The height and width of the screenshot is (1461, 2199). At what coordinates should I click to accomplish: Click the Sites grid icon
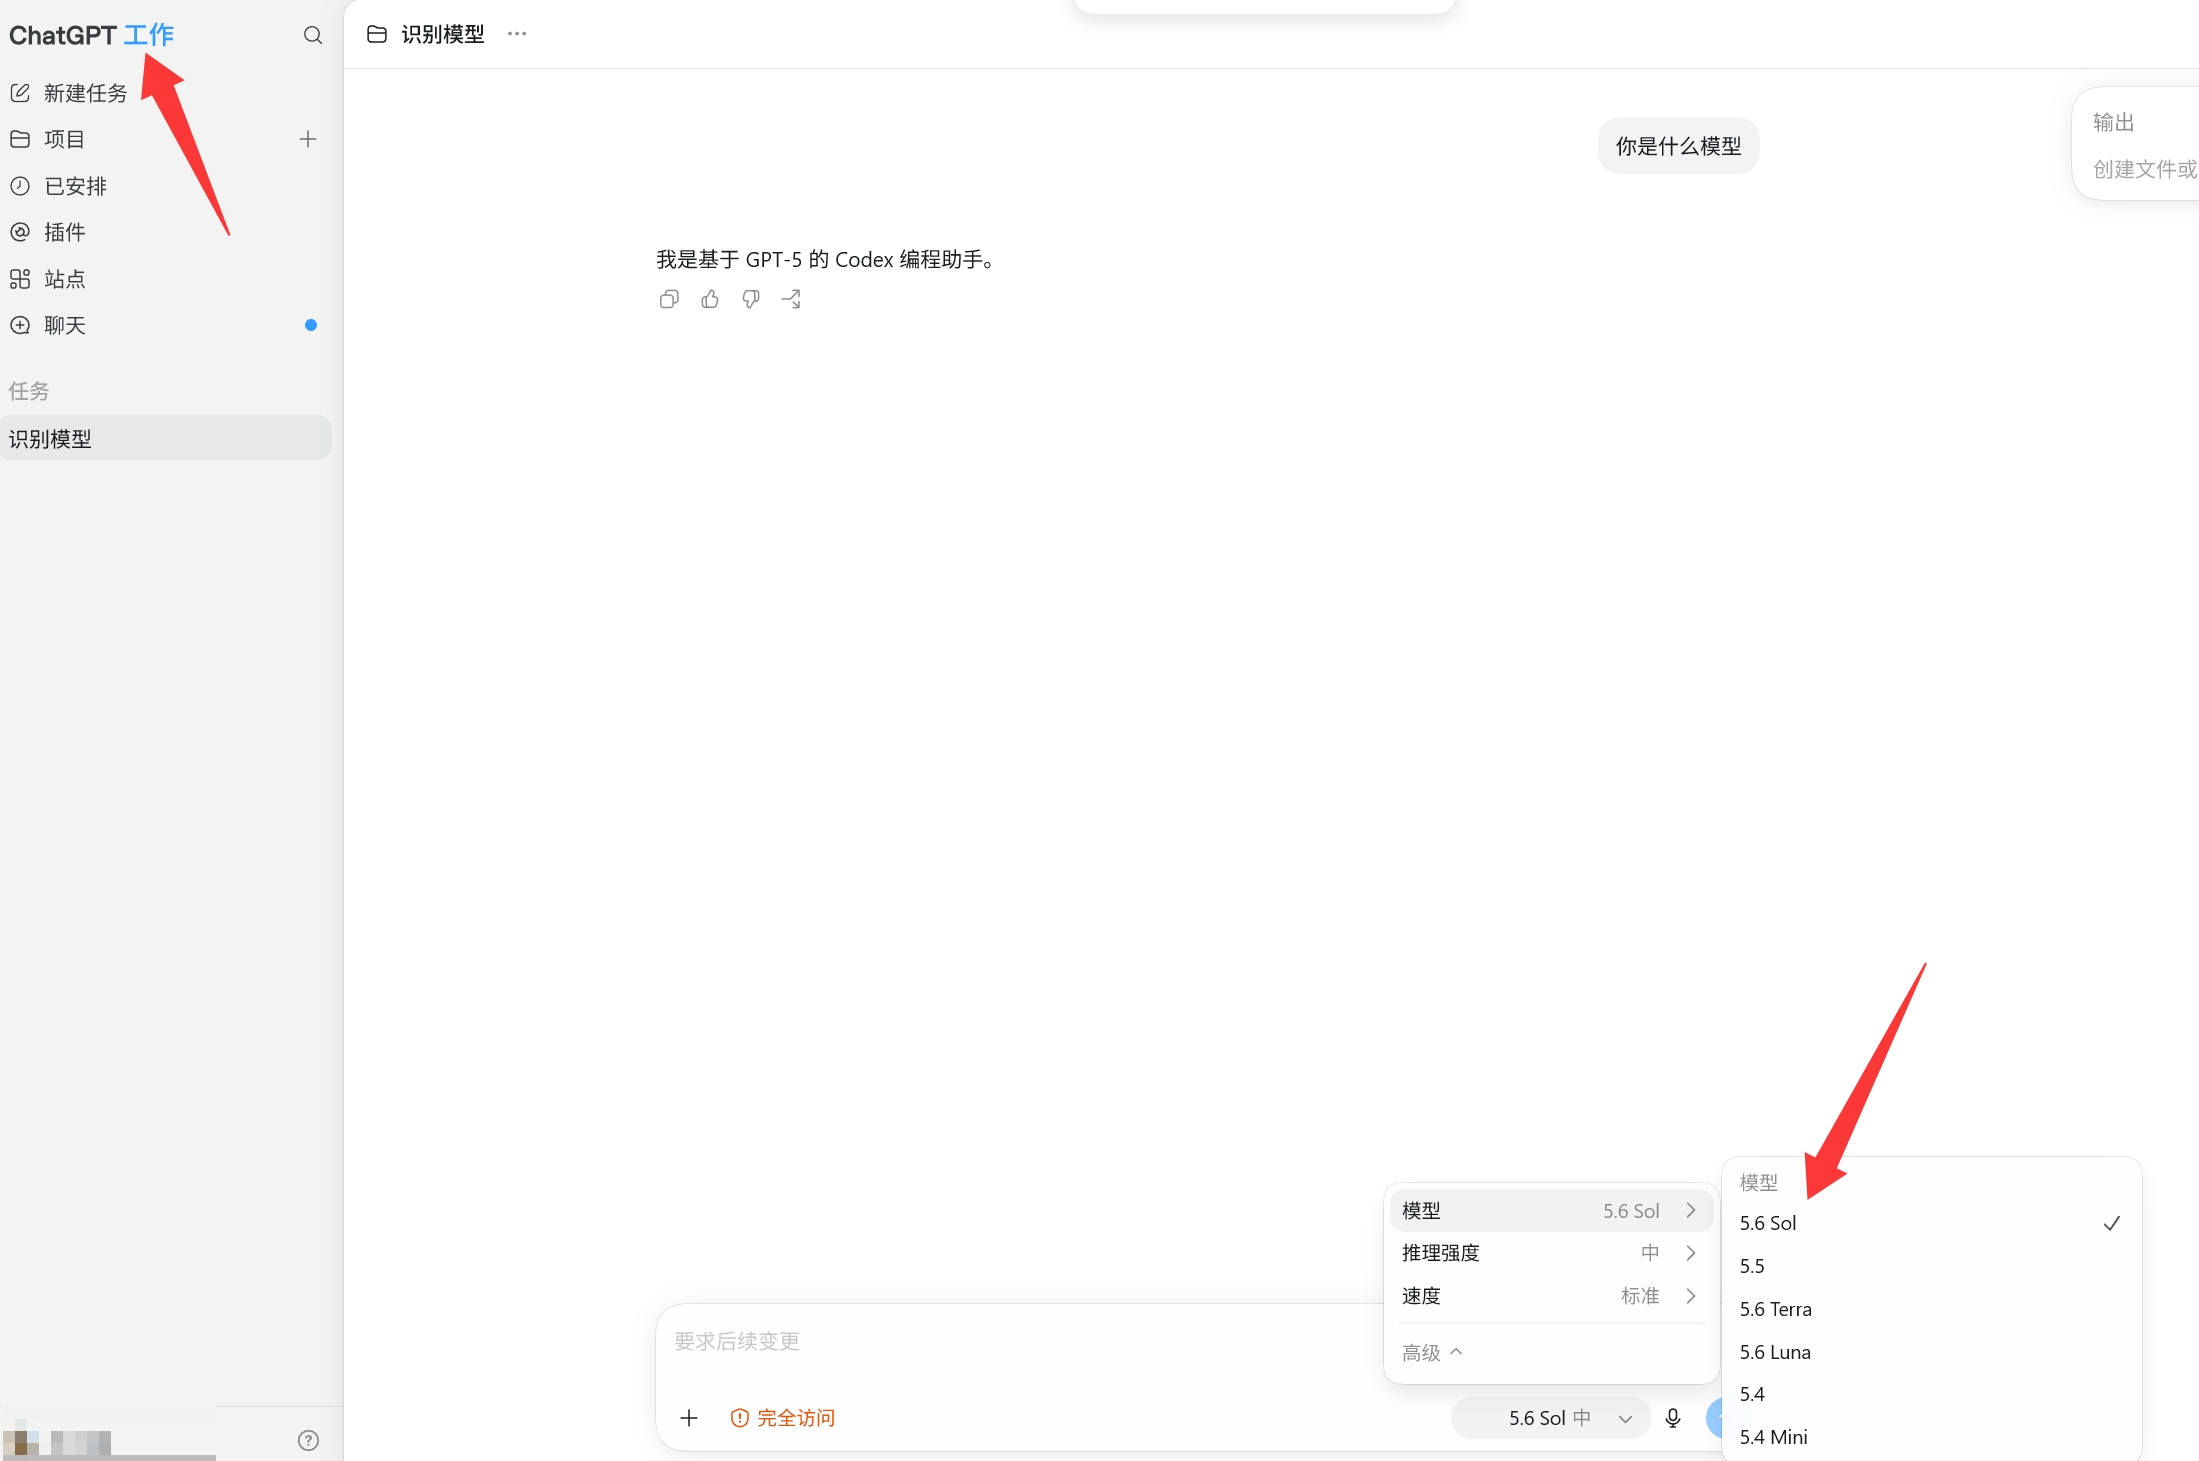[20, 279]
